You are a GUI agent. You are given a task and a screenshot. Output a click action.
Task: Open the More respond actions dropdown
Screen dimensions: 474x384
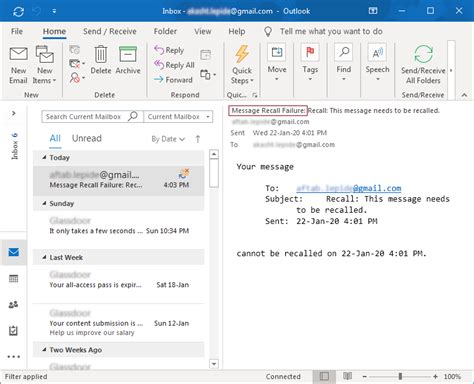click(x=208, y=74)
